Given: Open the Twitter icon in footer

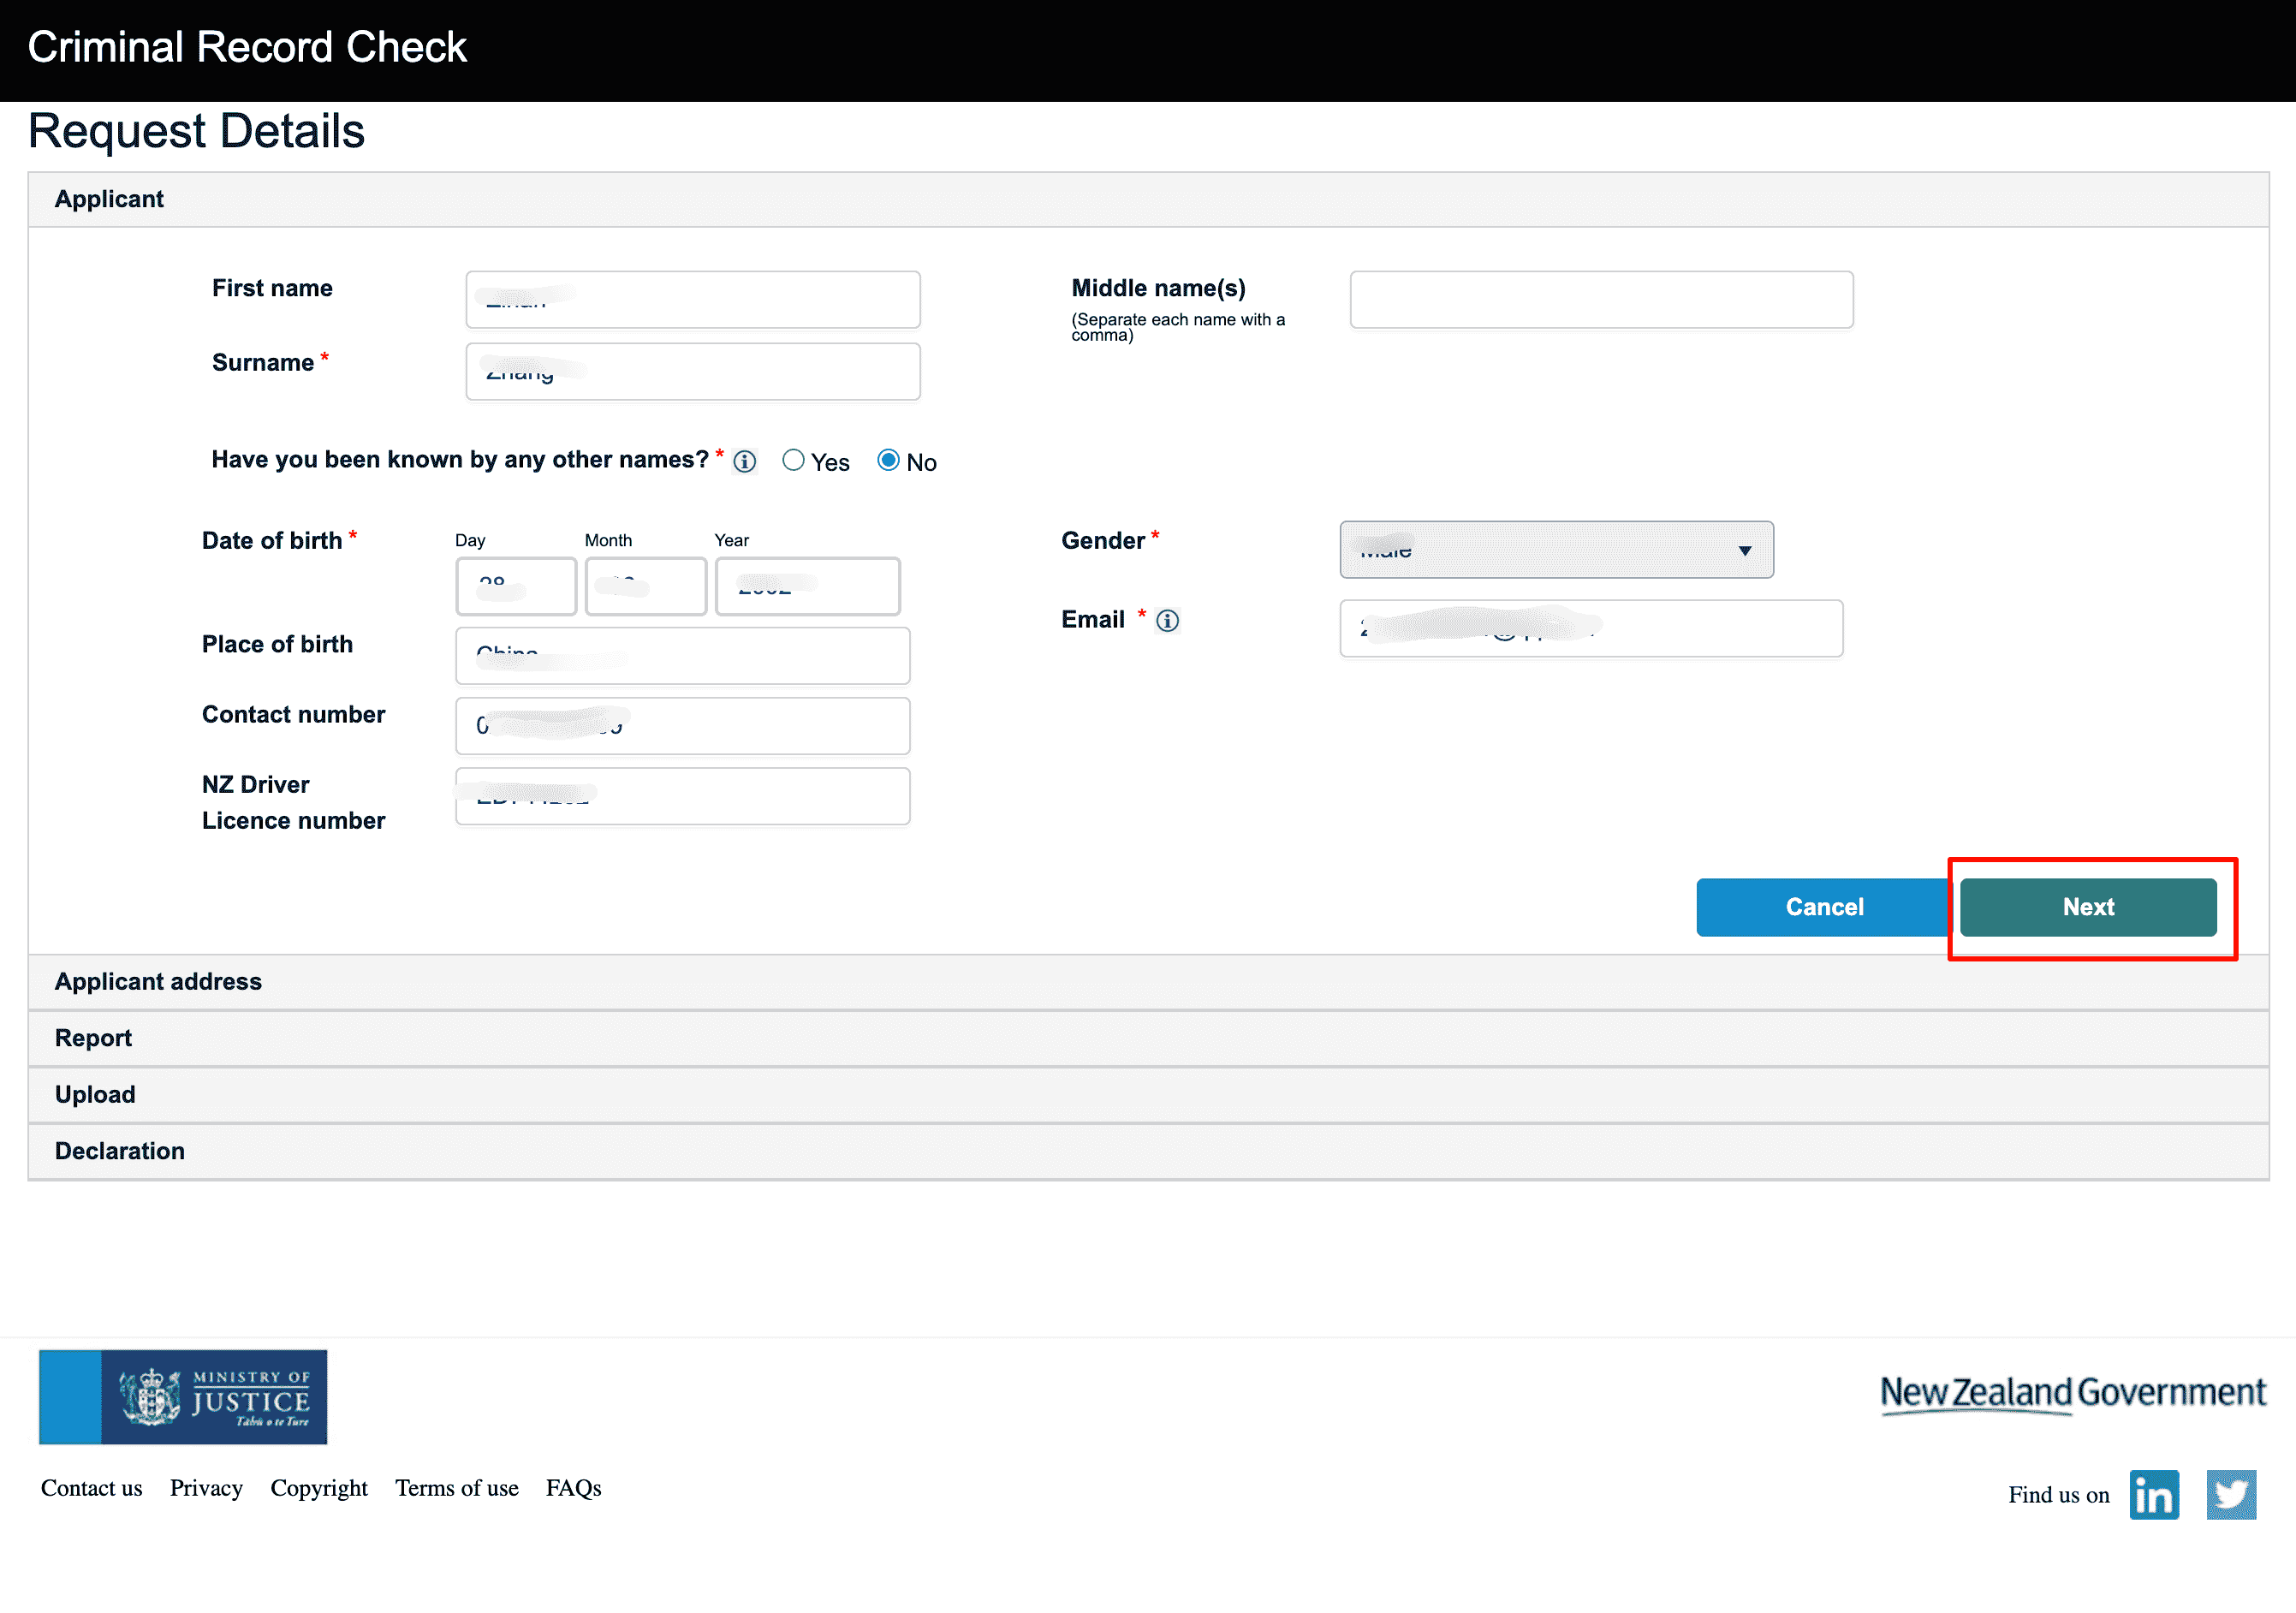Looking at the screenshot, I should tap(2230, 1494).
